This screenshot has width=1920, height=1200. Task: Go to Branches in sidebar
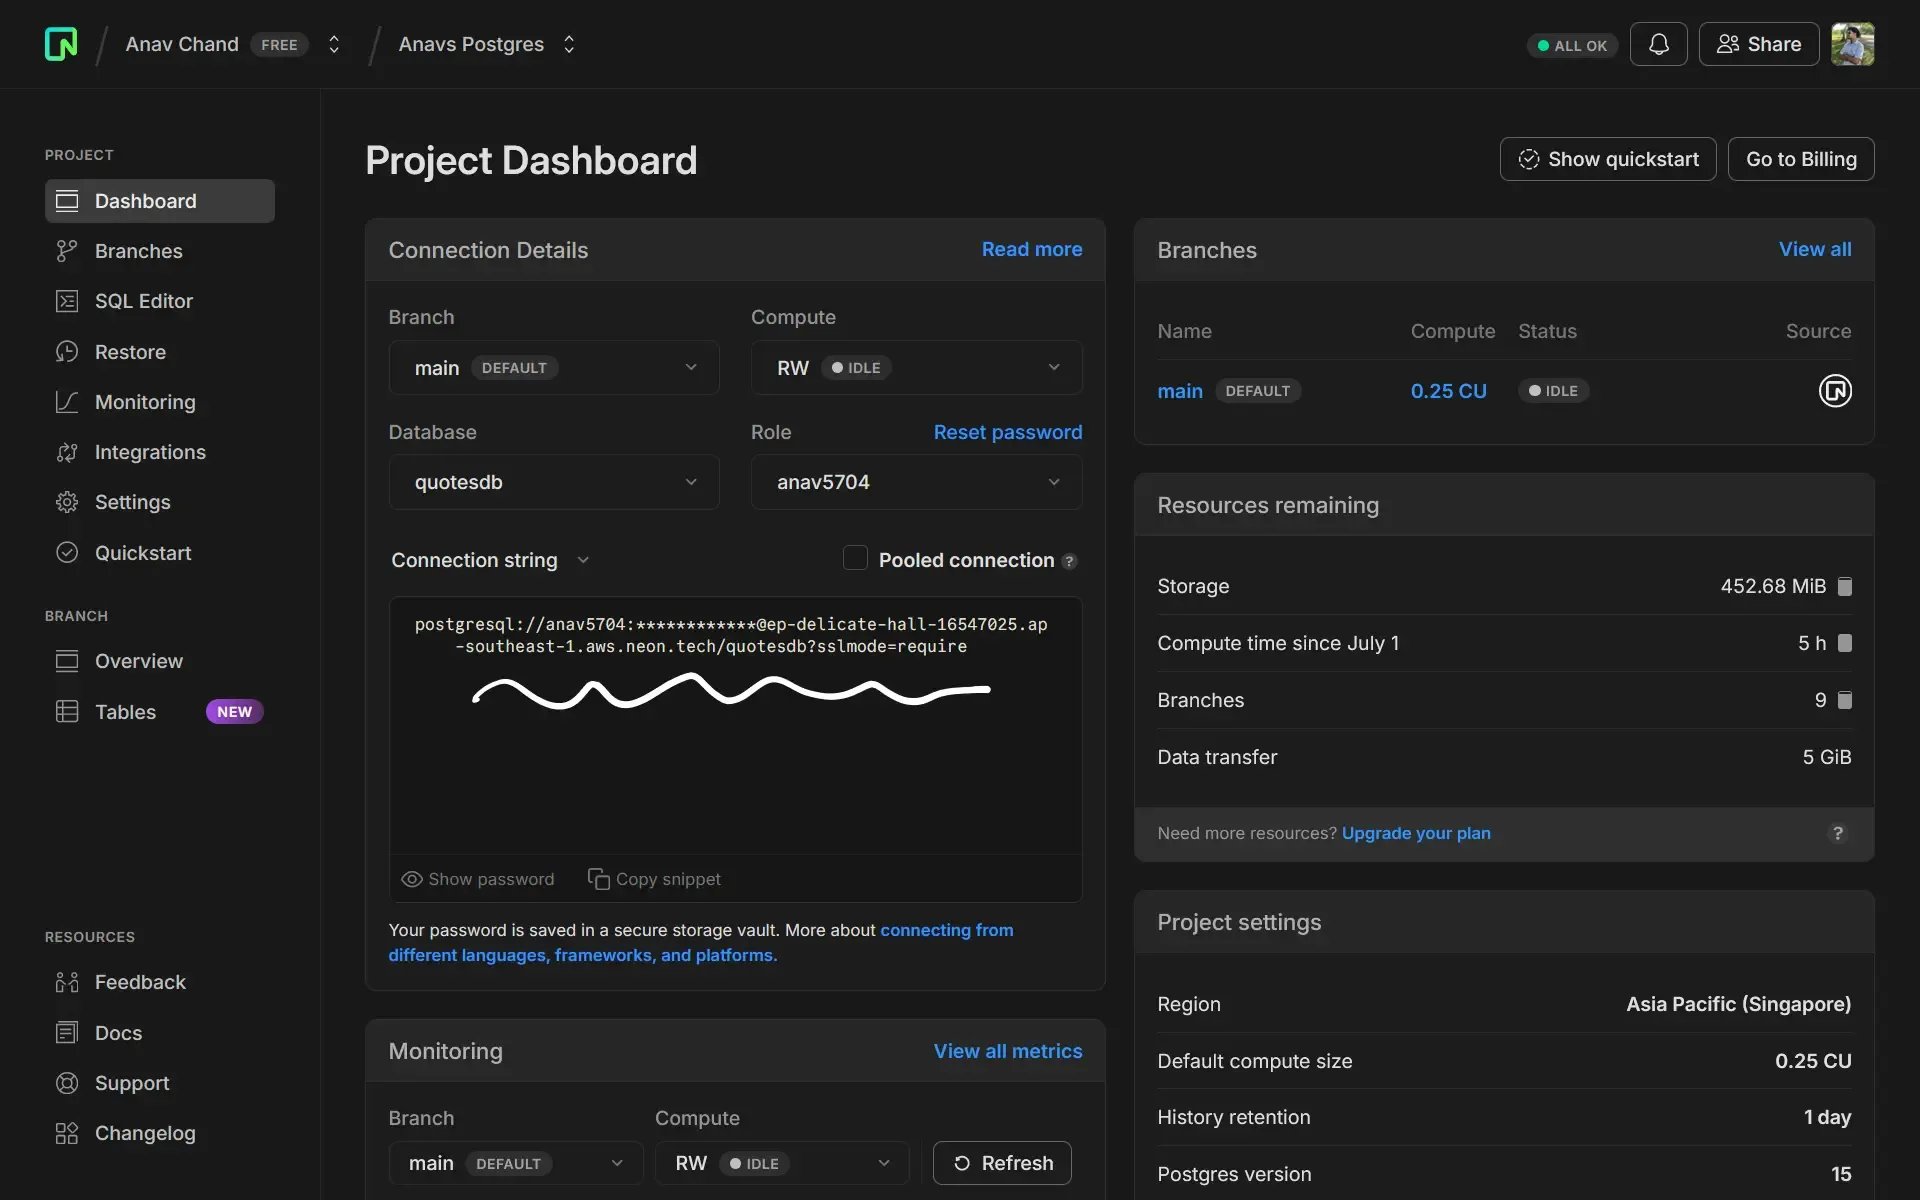click(138, 251)
